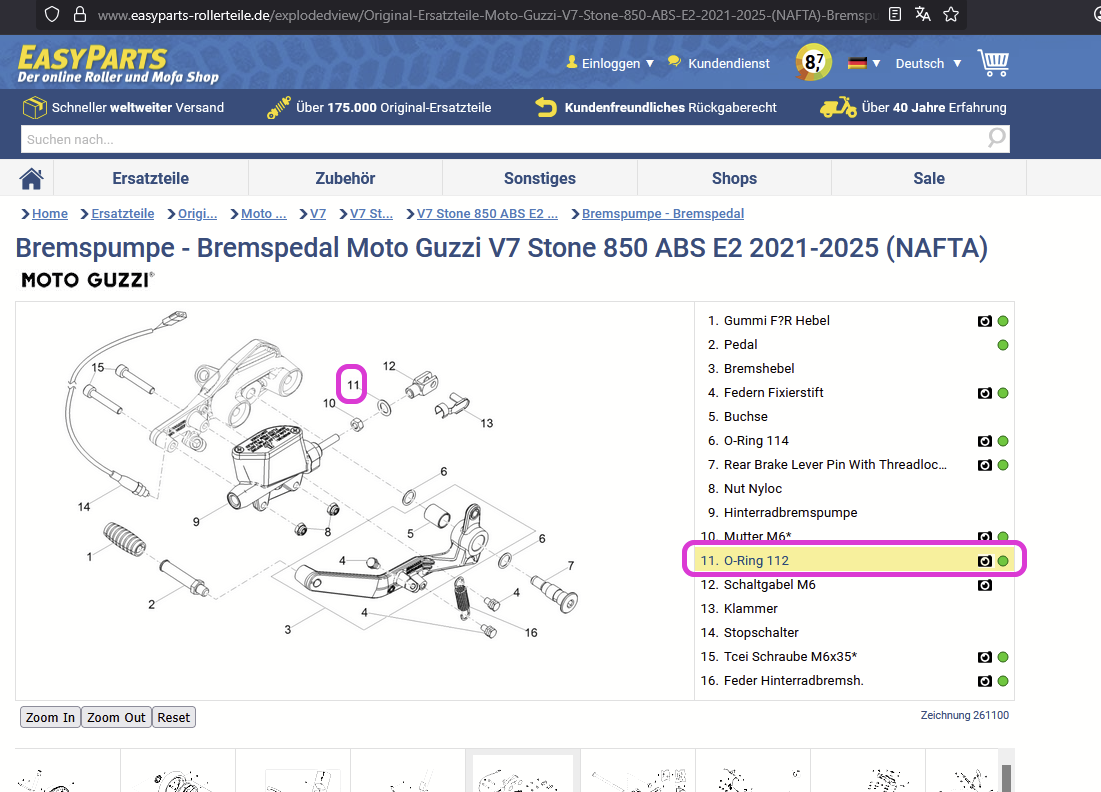Go to Home breadcrumb link
Screen dimensions: 1101x792
click(50, 213)
